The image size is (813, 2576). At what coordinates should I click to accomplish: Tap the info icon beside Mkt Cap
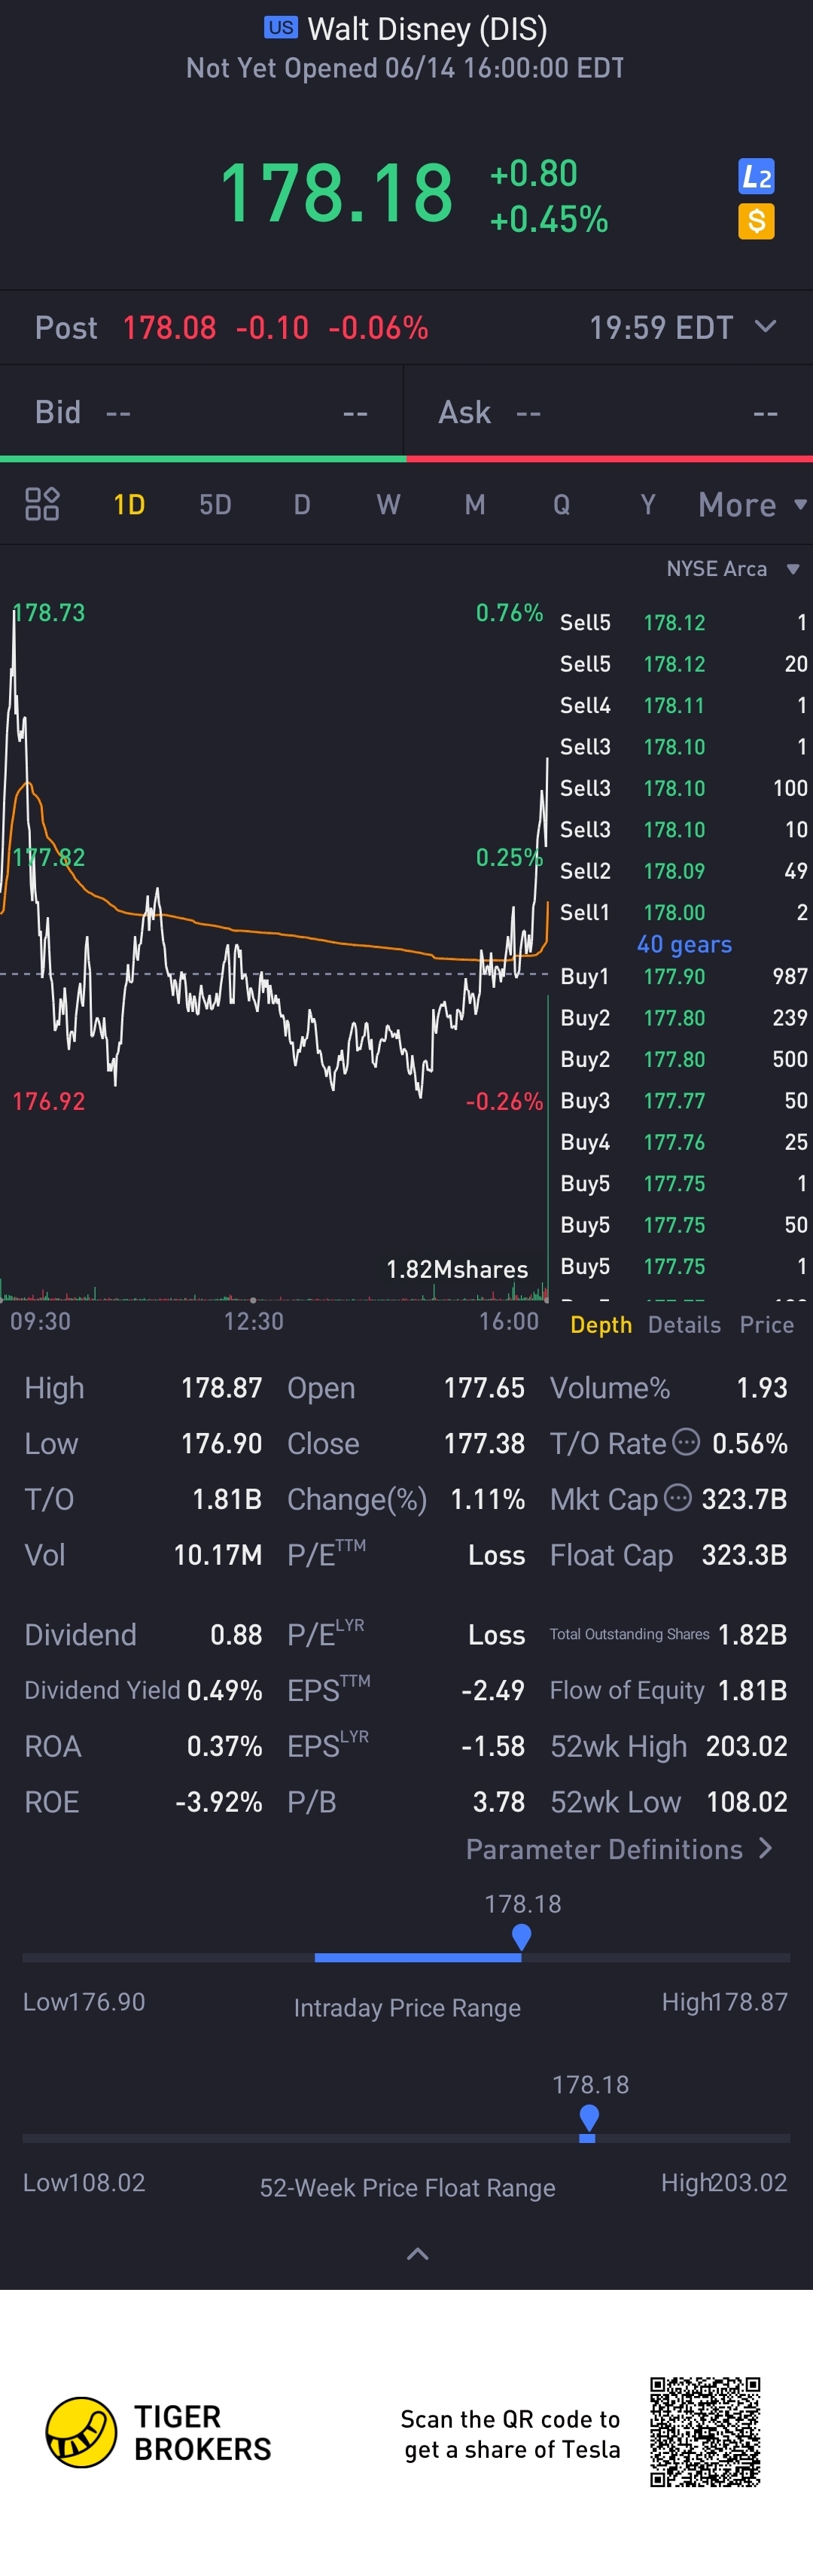[x=678, y=1498]
